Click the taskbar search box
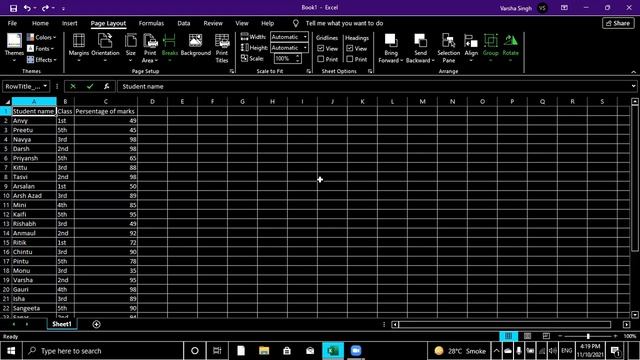Screen dimensions: 640x360 [x=104, y=351]
